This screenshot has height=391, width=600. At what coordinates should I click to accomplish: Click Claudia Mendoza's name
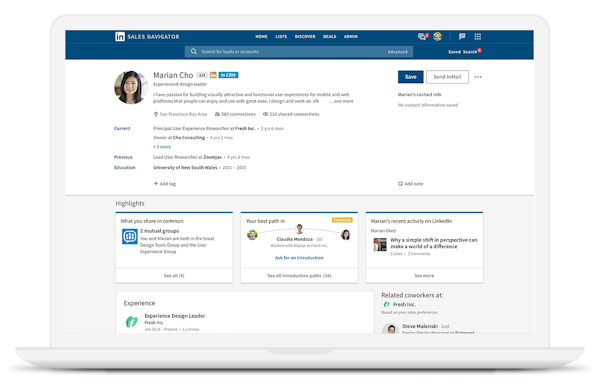click(295, 239)
